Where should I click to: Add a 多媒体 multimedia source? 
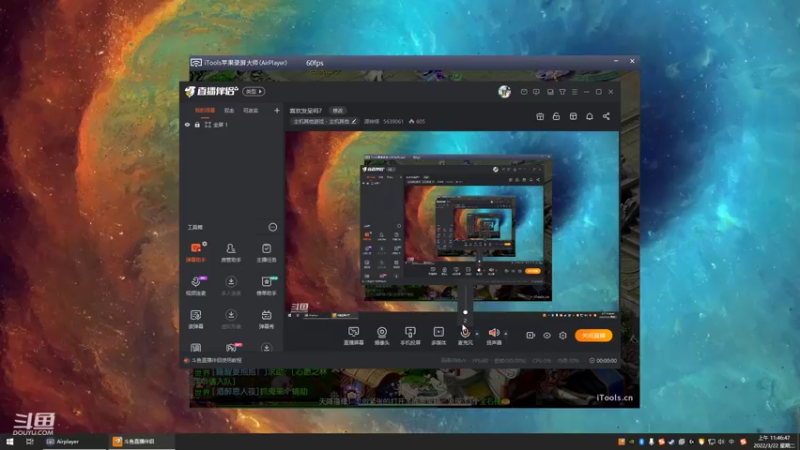438,336
